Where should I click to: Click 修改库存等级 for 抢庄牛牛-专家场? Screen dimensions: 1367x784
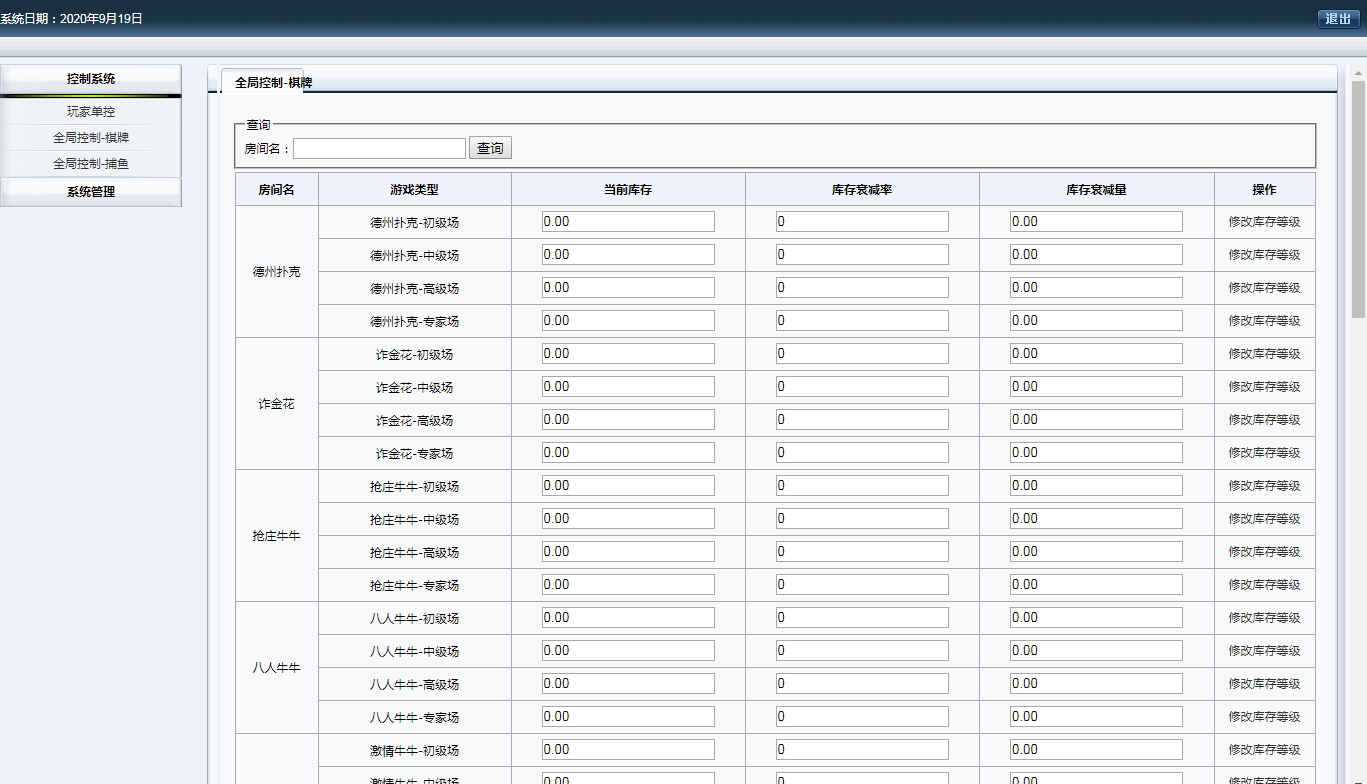(x=1264, y=585)
